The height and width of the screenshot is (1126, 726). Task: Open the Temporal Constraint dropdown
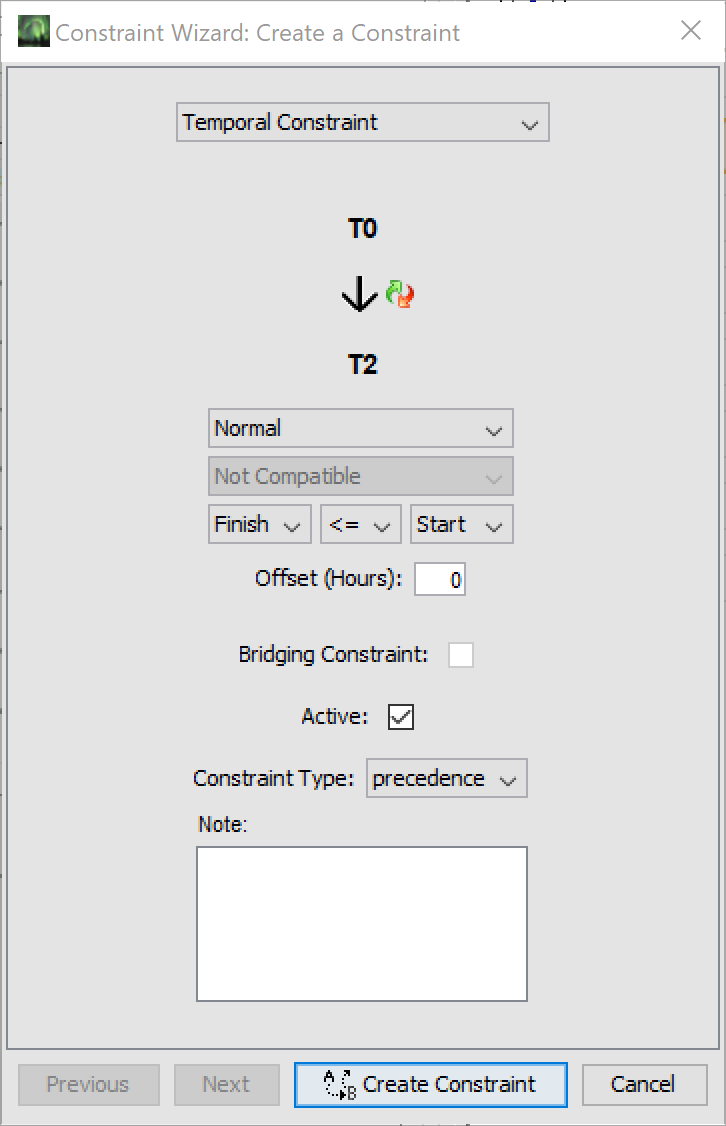(362, 123)
